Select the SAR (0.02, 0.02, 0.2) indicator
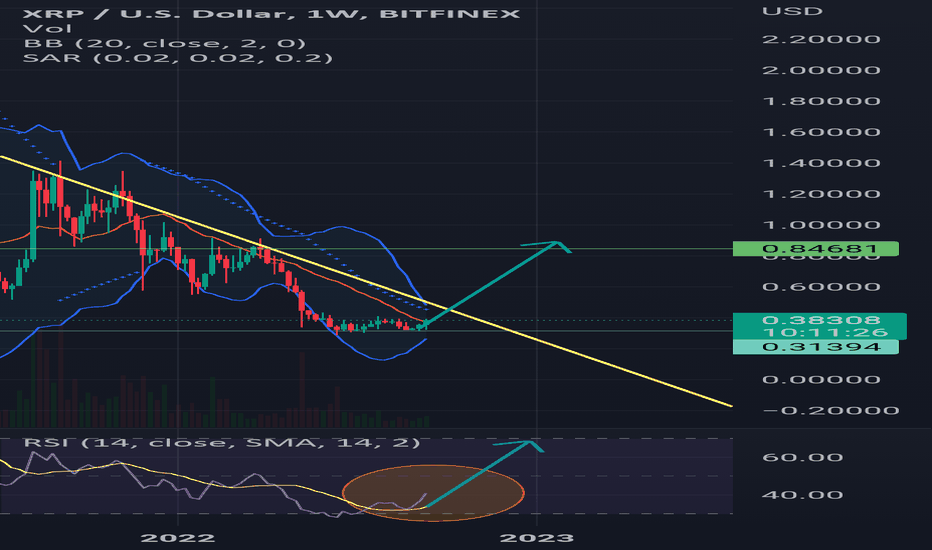Image resolution: width=932 pixels, height=550 pixels. [178, 58]
